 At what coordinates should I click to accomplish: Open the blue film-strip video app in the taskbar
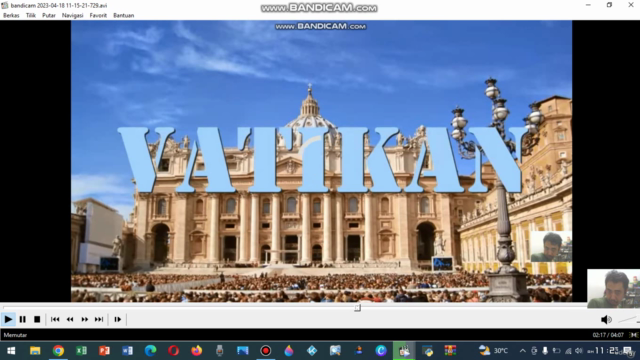pos(242,351)
